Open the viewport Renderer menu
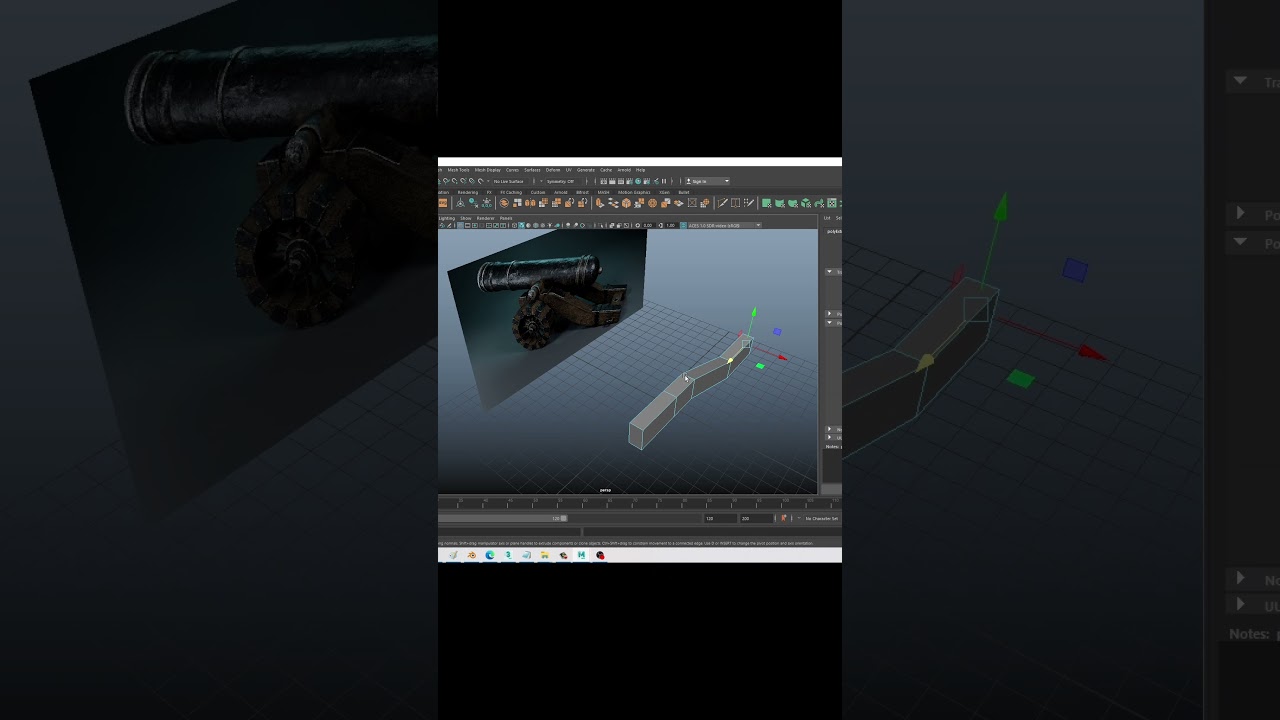This screenshot has width=1280, height=720. pos(485,218)
